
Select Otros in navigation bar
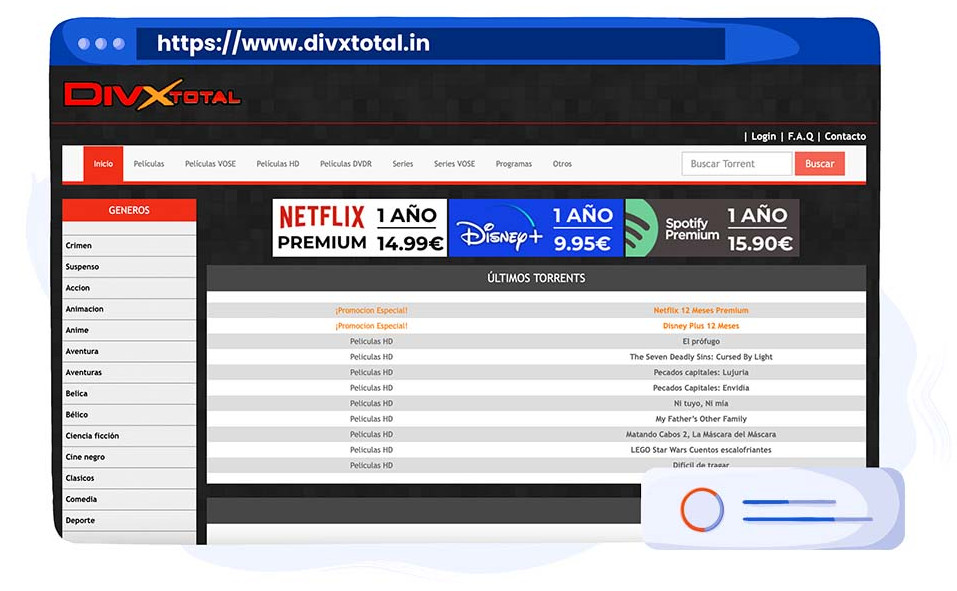562,164
